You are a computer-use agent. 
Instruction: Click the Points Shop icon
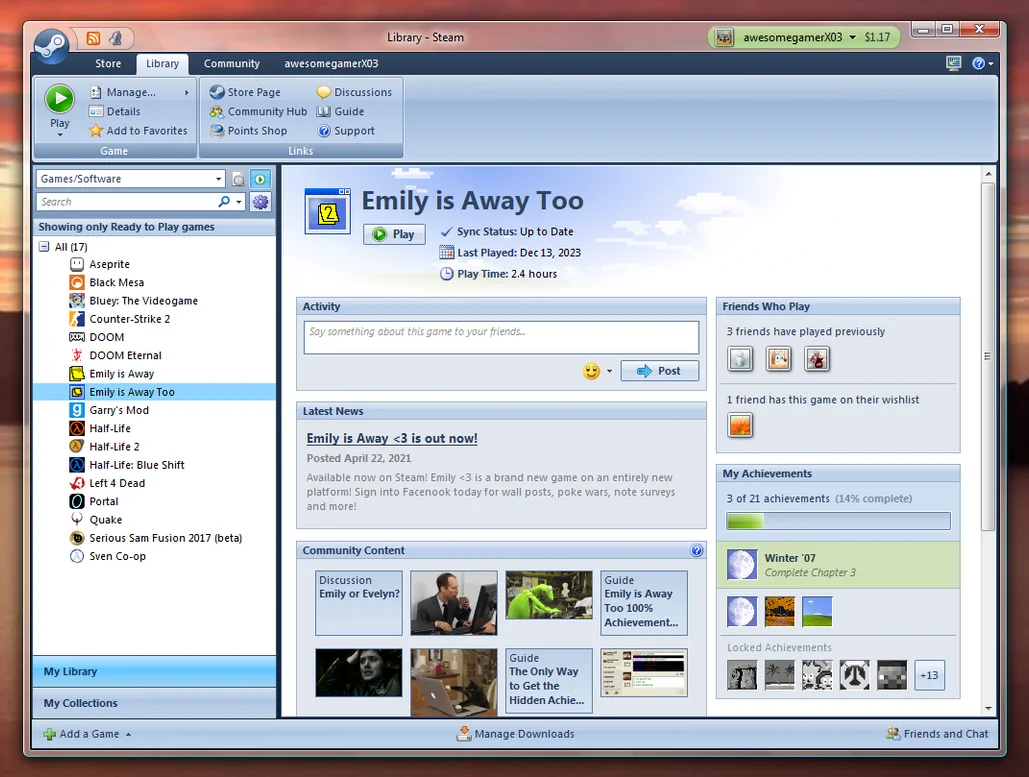point(217,131)
